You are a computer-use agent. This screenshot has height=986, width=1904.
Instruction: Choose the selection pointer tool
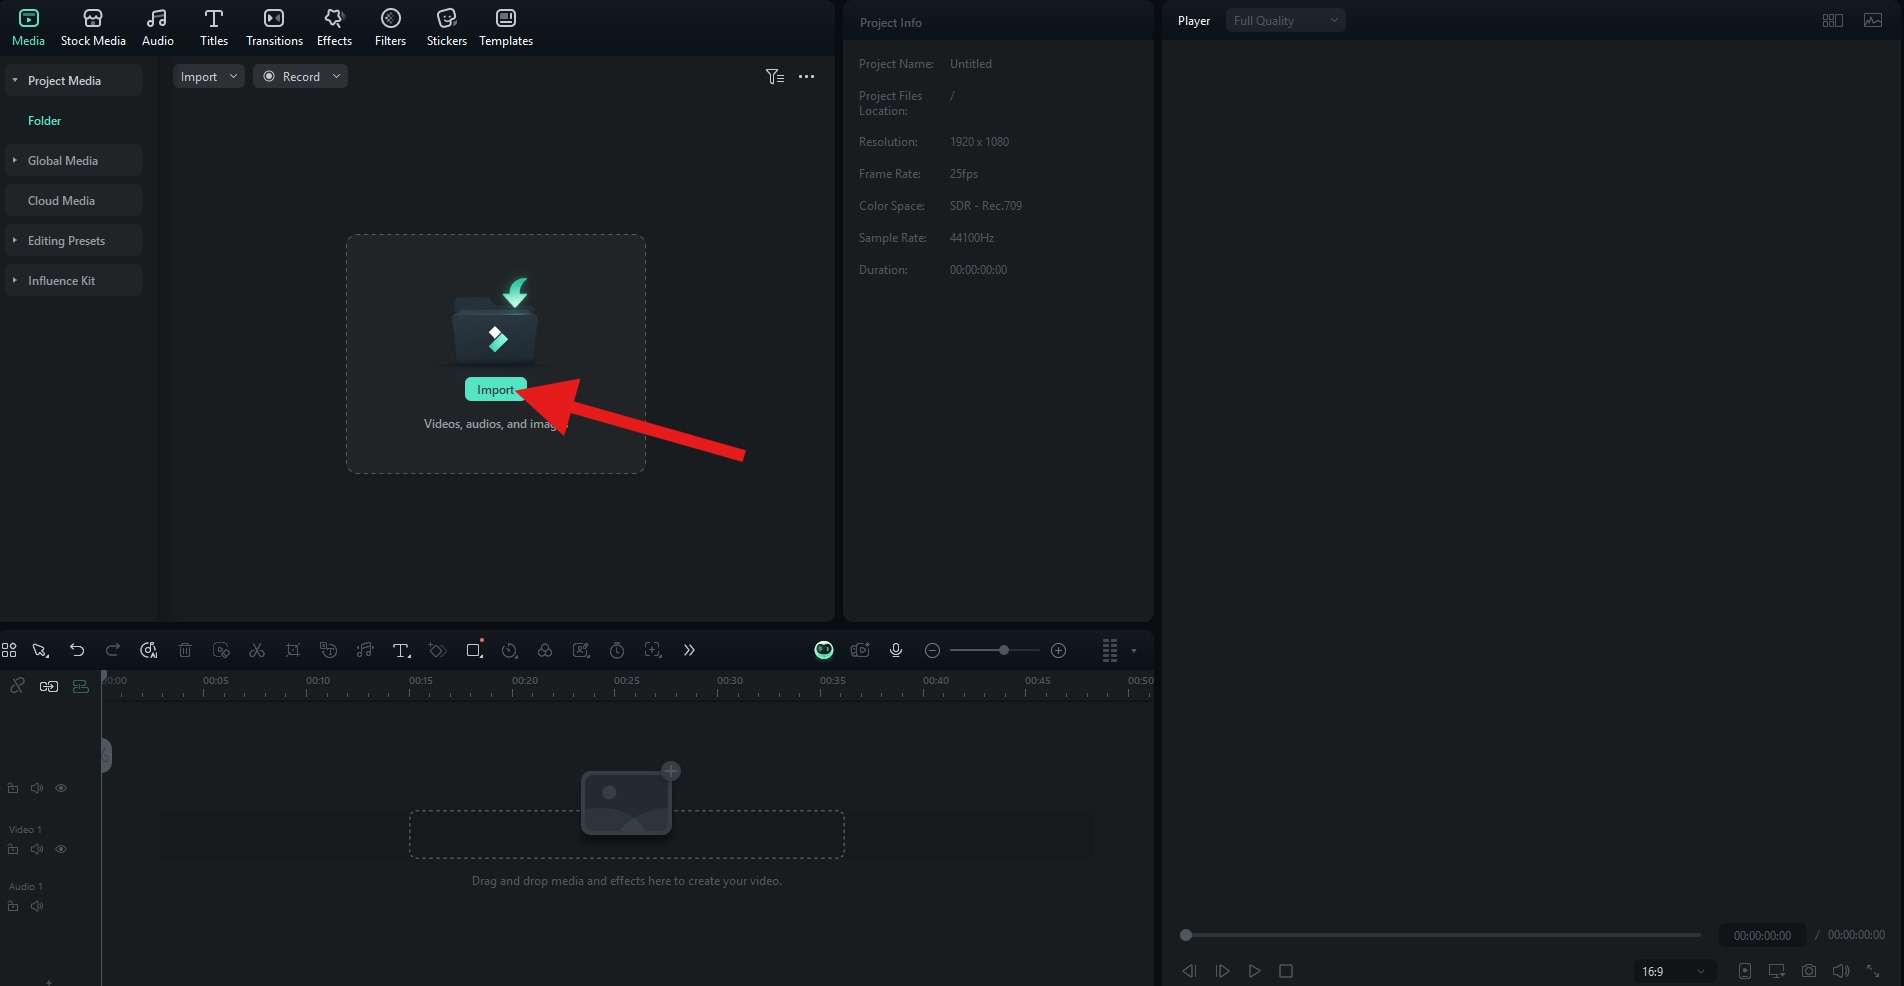[40, 650]
